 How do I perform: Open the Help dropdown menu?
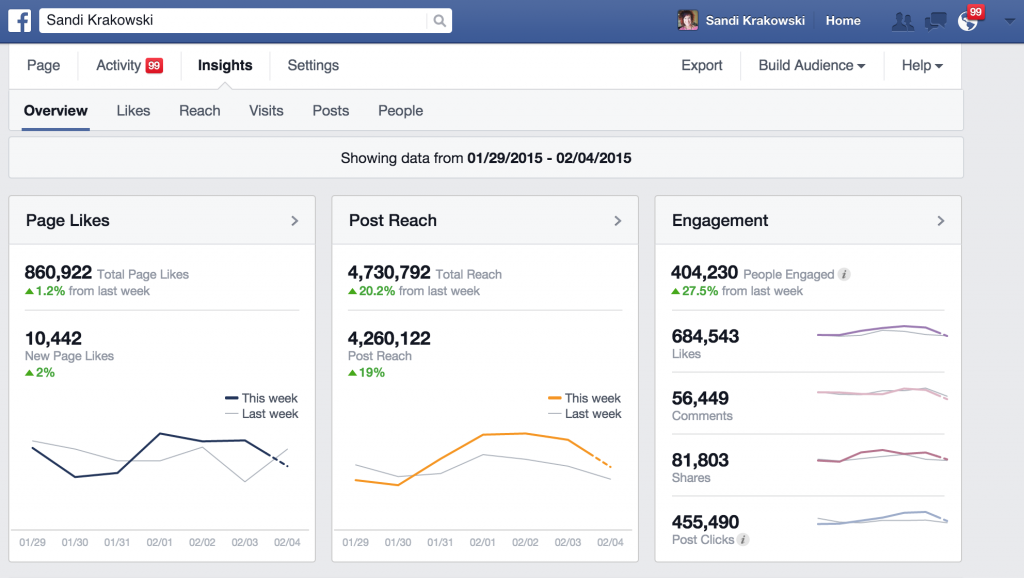click(x=922, y=66)
